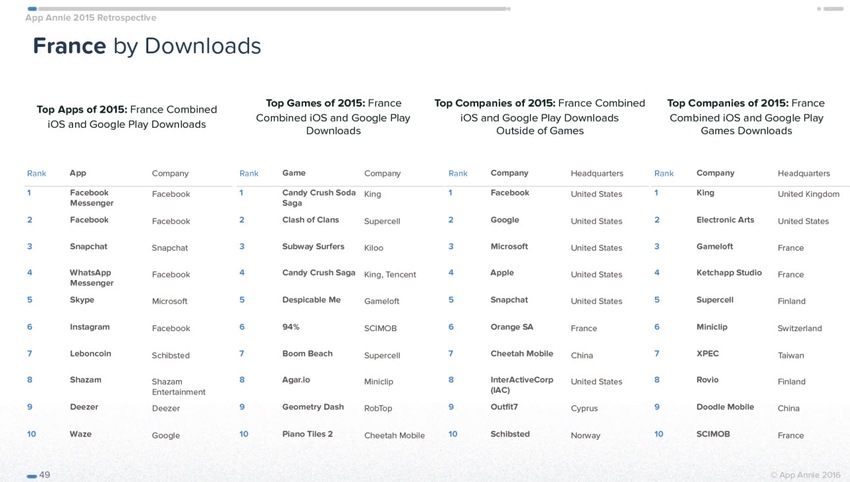Click 'Boom Beach' game
The width and height of the screenshot is (850, 482).
307,354
